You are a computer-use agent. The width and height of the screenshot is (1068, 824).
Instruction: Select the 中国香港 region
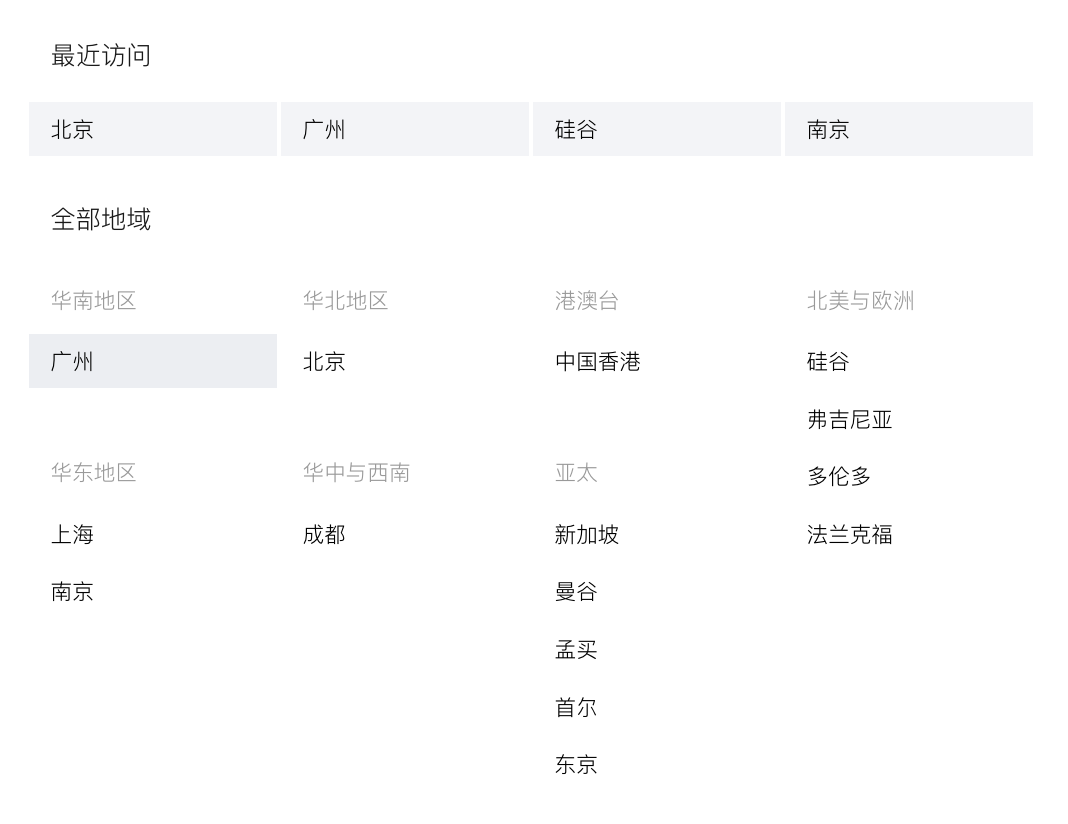pyautogui.click(x=598, y=361)
